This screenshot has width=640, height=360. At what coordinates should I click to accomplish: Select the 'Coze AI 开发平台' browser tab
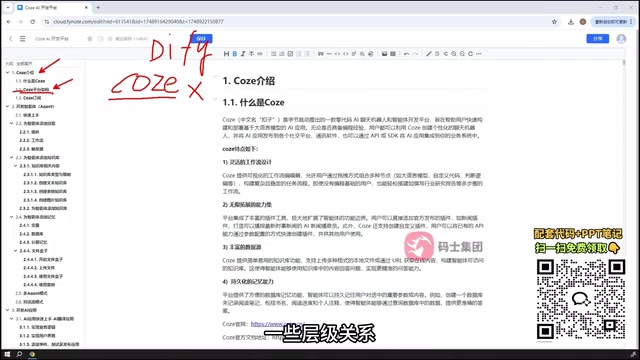[x=53, y=7]
